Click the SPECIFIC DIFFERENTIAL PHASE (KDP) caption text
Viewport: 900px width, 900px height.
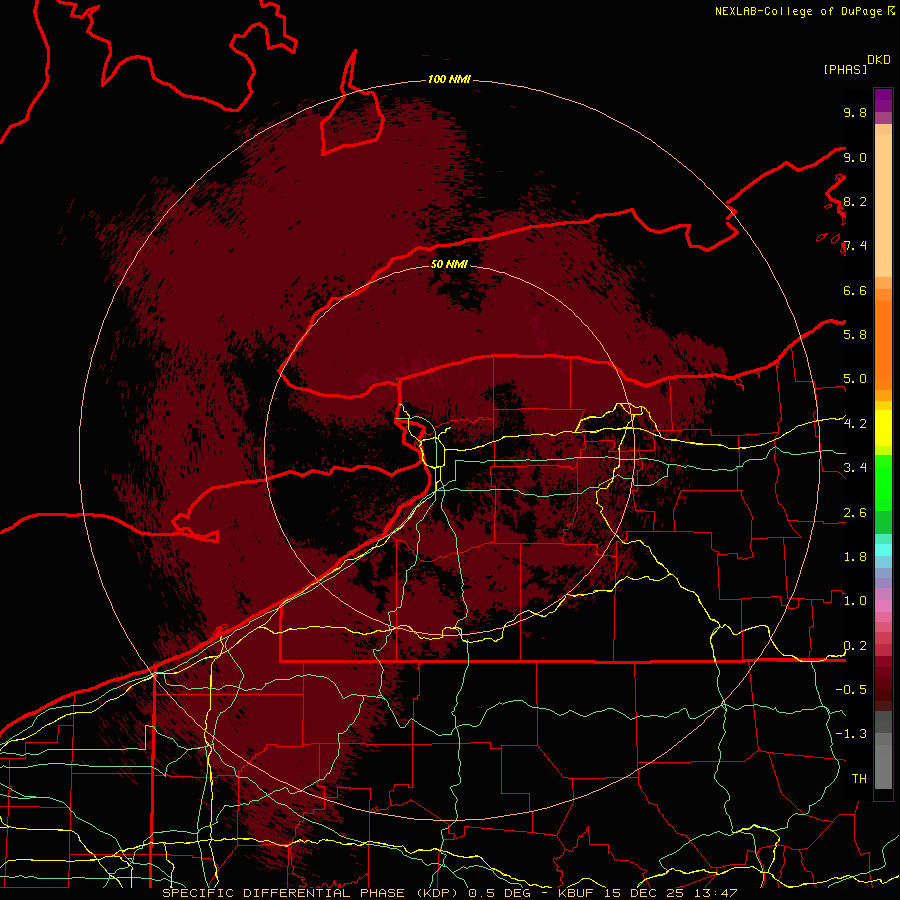click(312, 893)
